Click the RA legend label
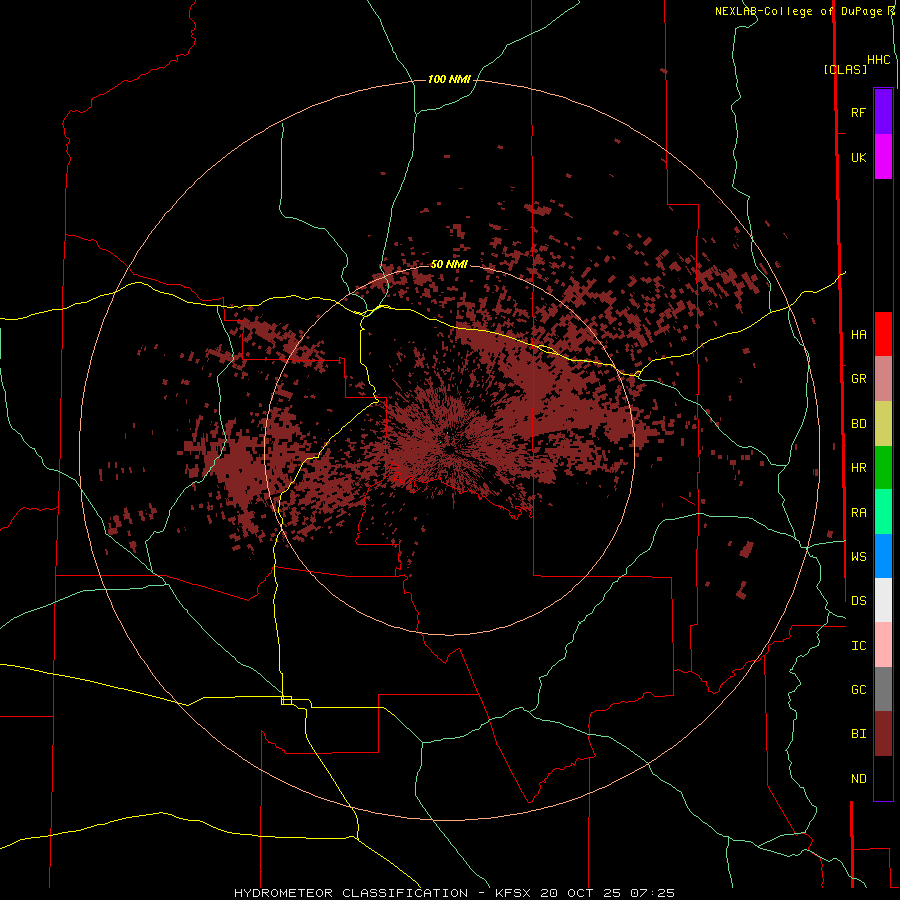 858,513
